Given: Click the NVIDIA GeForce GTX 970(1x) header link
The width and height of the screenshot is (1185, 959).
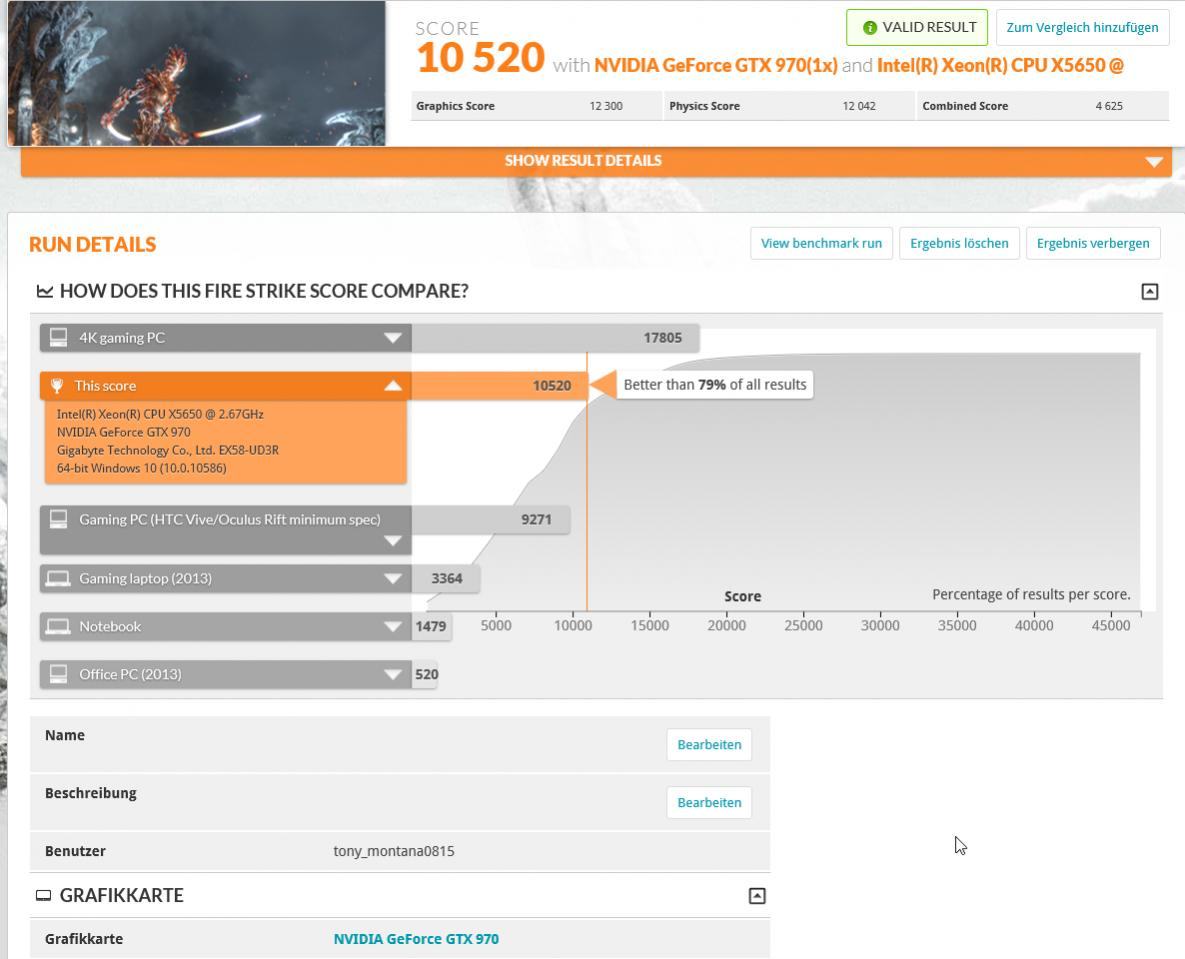Looking at the screenshot, I should tap(716, 66).
